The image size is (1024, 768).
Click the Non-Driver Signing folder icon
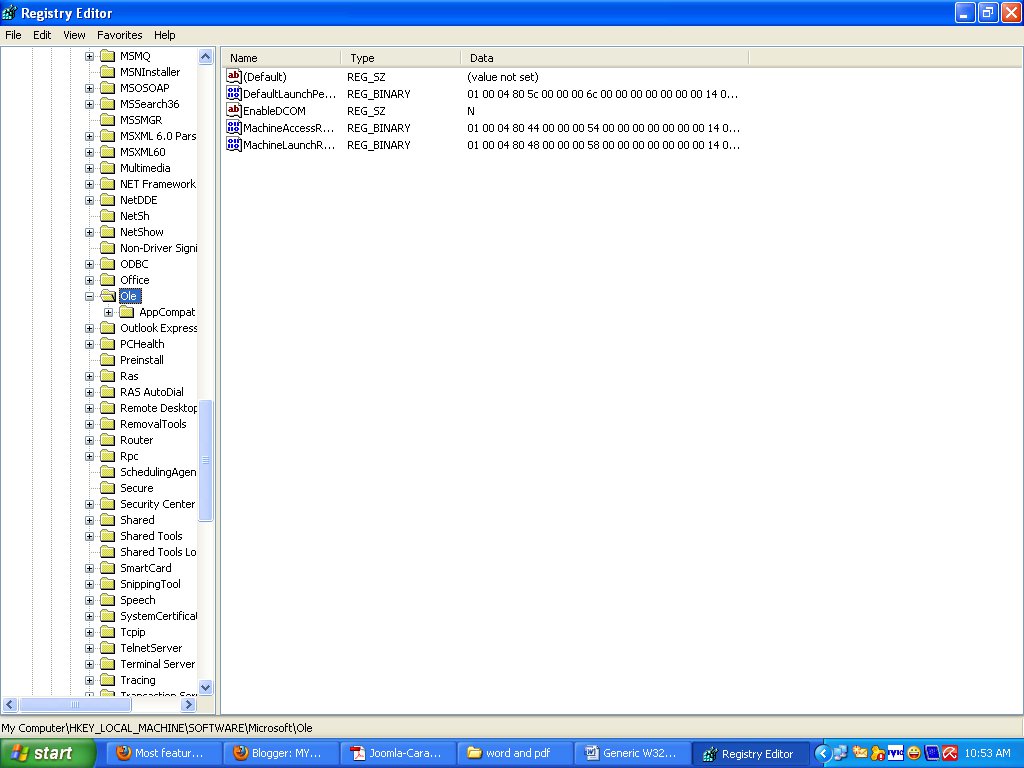(x=108, y=248)
